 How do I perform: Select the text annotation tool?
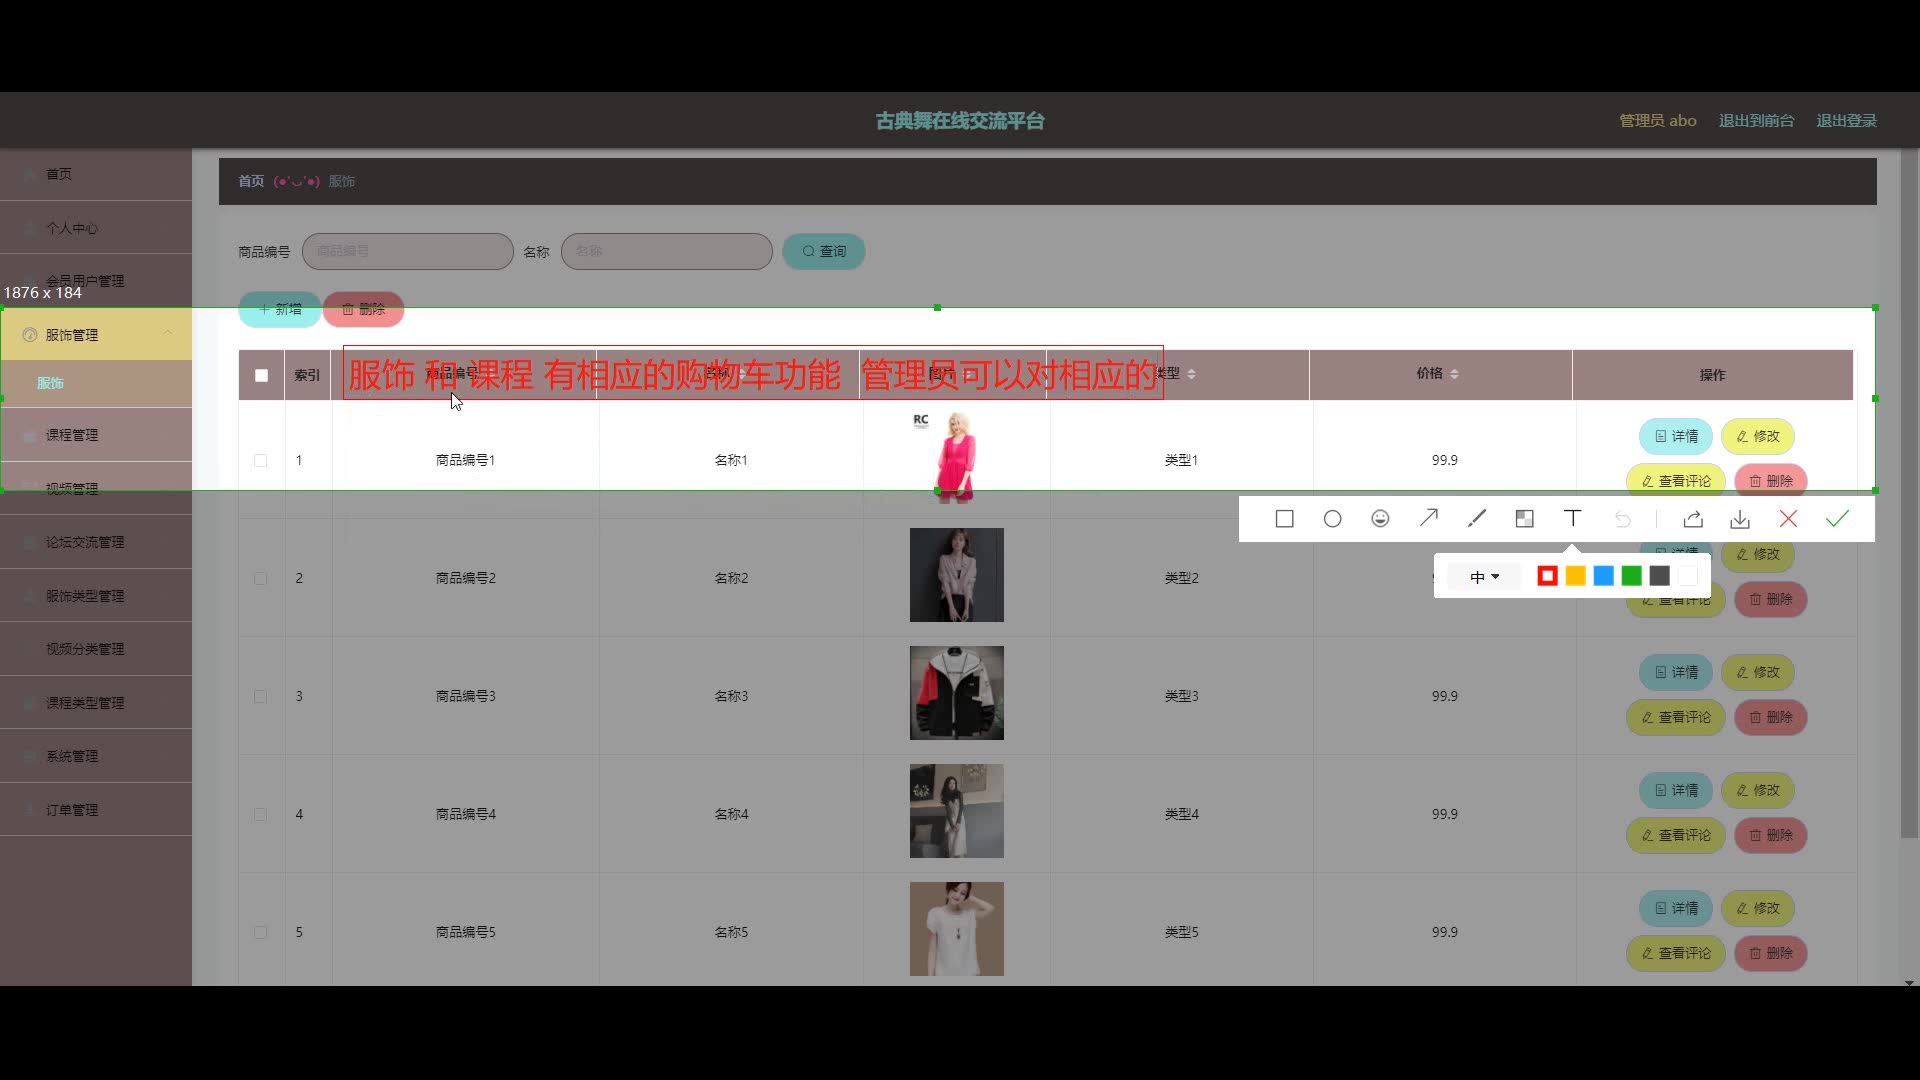tap(1573, 518)
